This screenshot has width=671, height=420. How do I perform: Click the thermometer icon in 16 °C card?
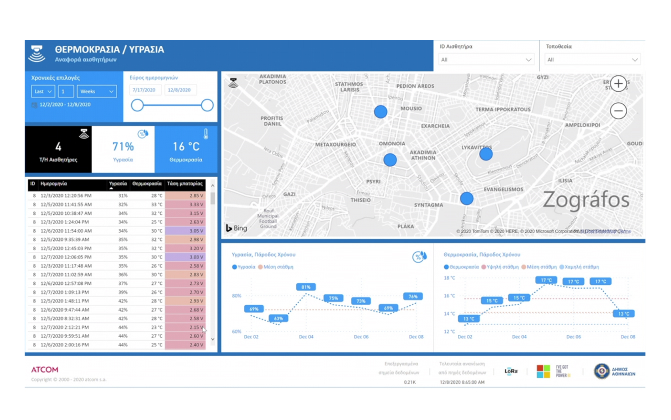click(x=206, y=134)
